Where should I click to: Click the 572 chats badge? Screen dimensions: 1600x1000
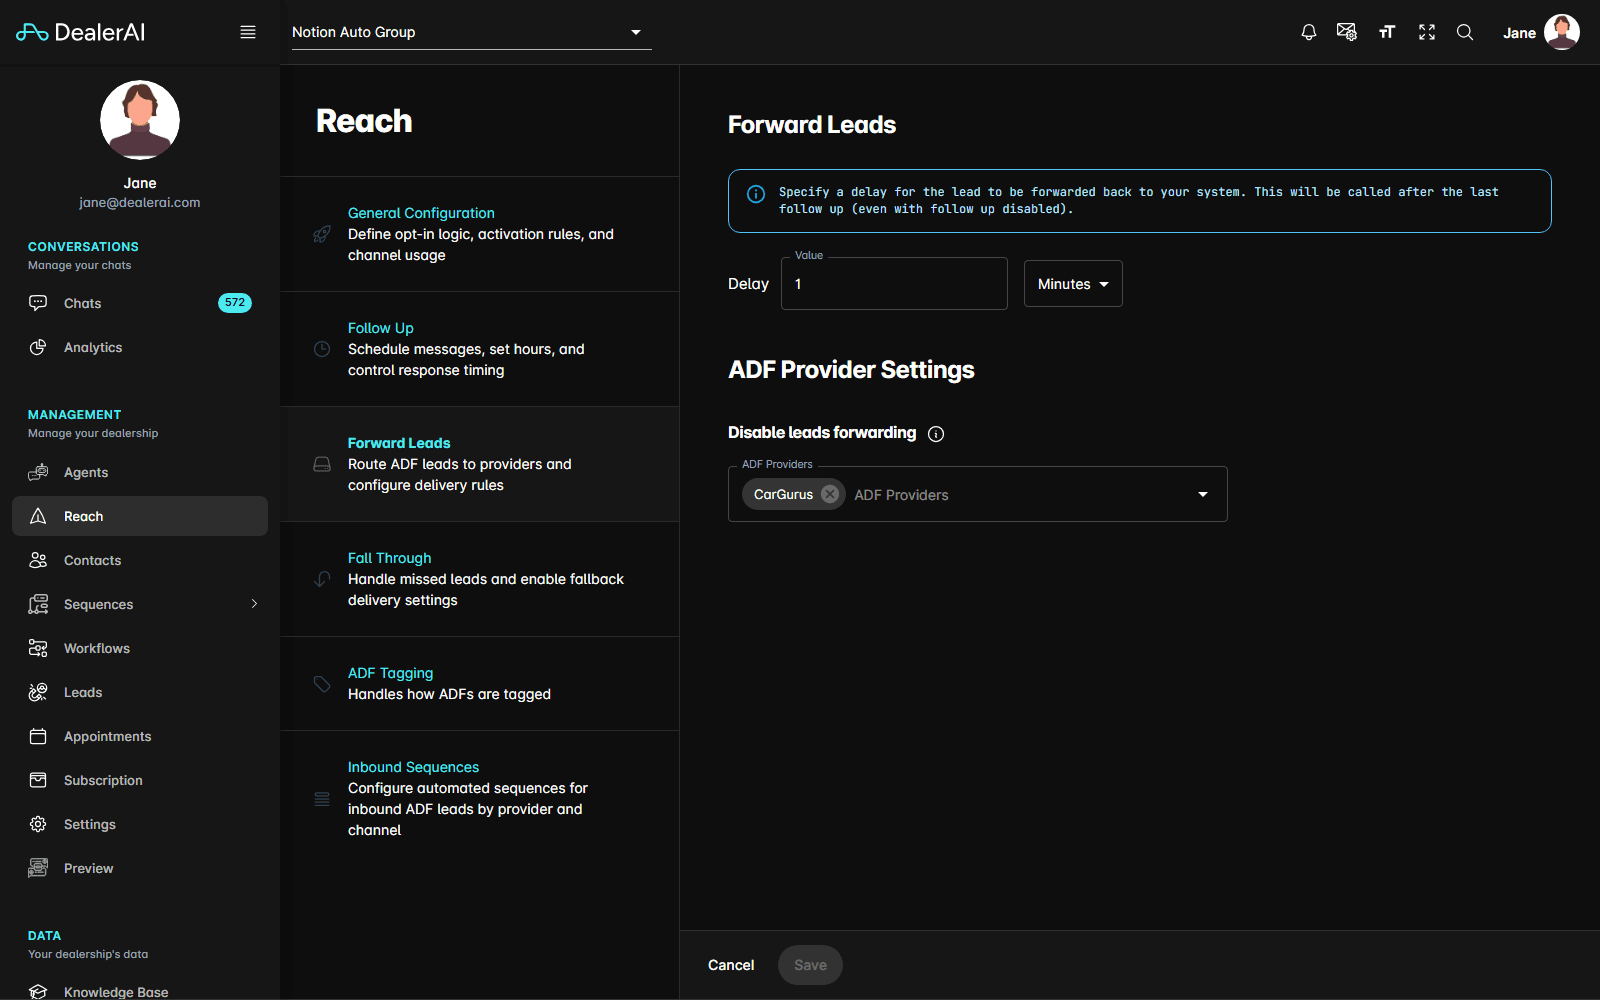coord(235,303)
